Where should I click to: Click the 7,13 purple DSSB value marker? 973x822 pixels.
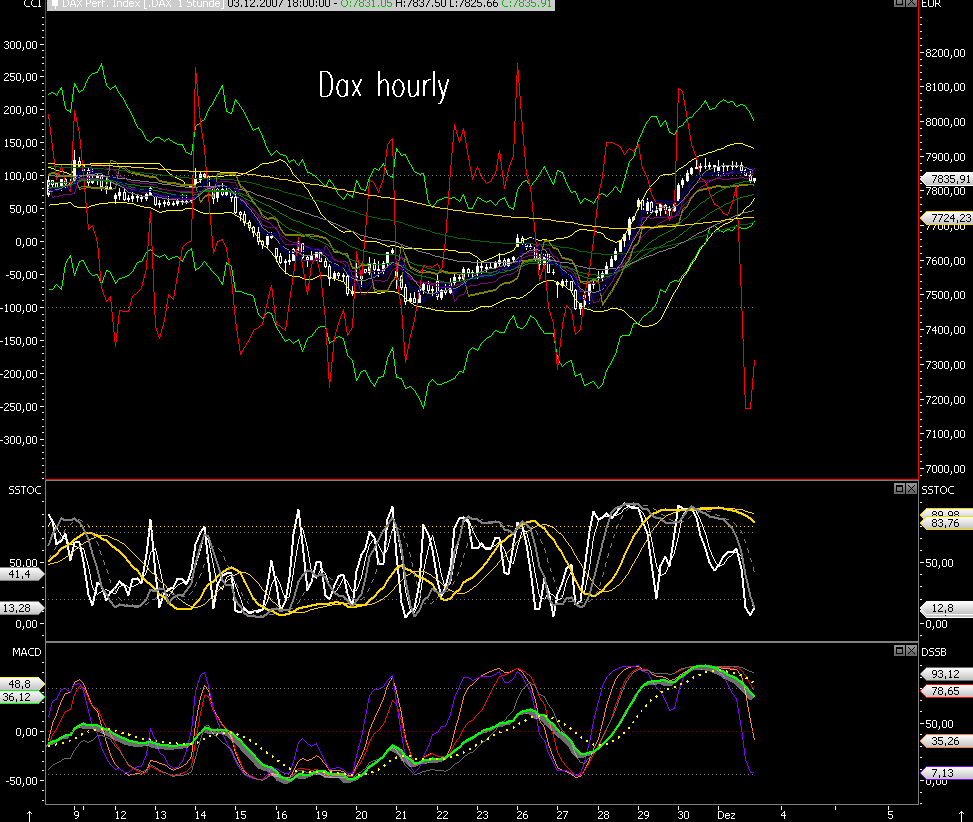tap(948, 773)
